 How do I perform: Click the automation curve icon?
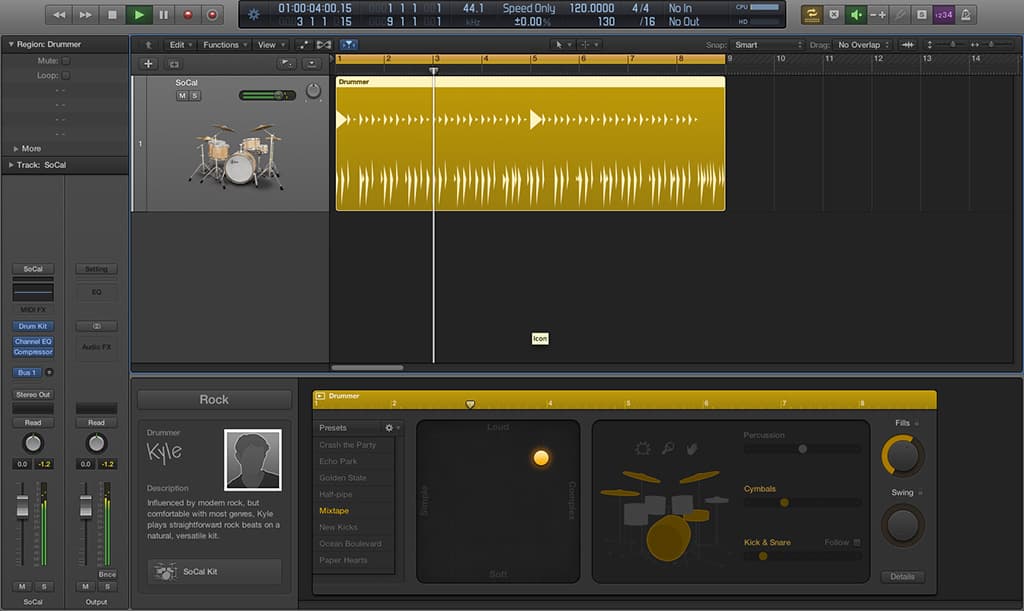[304, 44]
